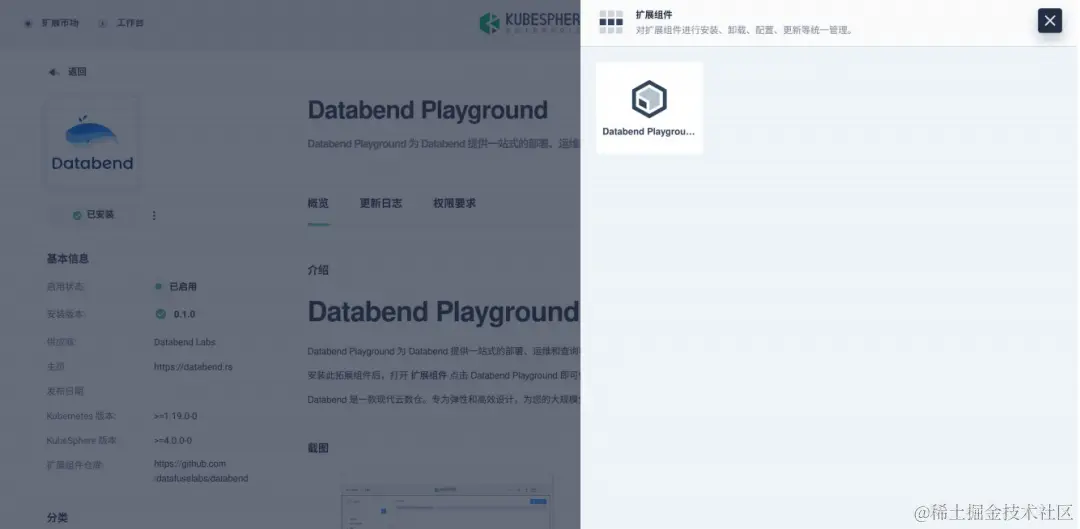
Task: Click the back arrow icon beside 返回
Action: [x=53, y=72]
